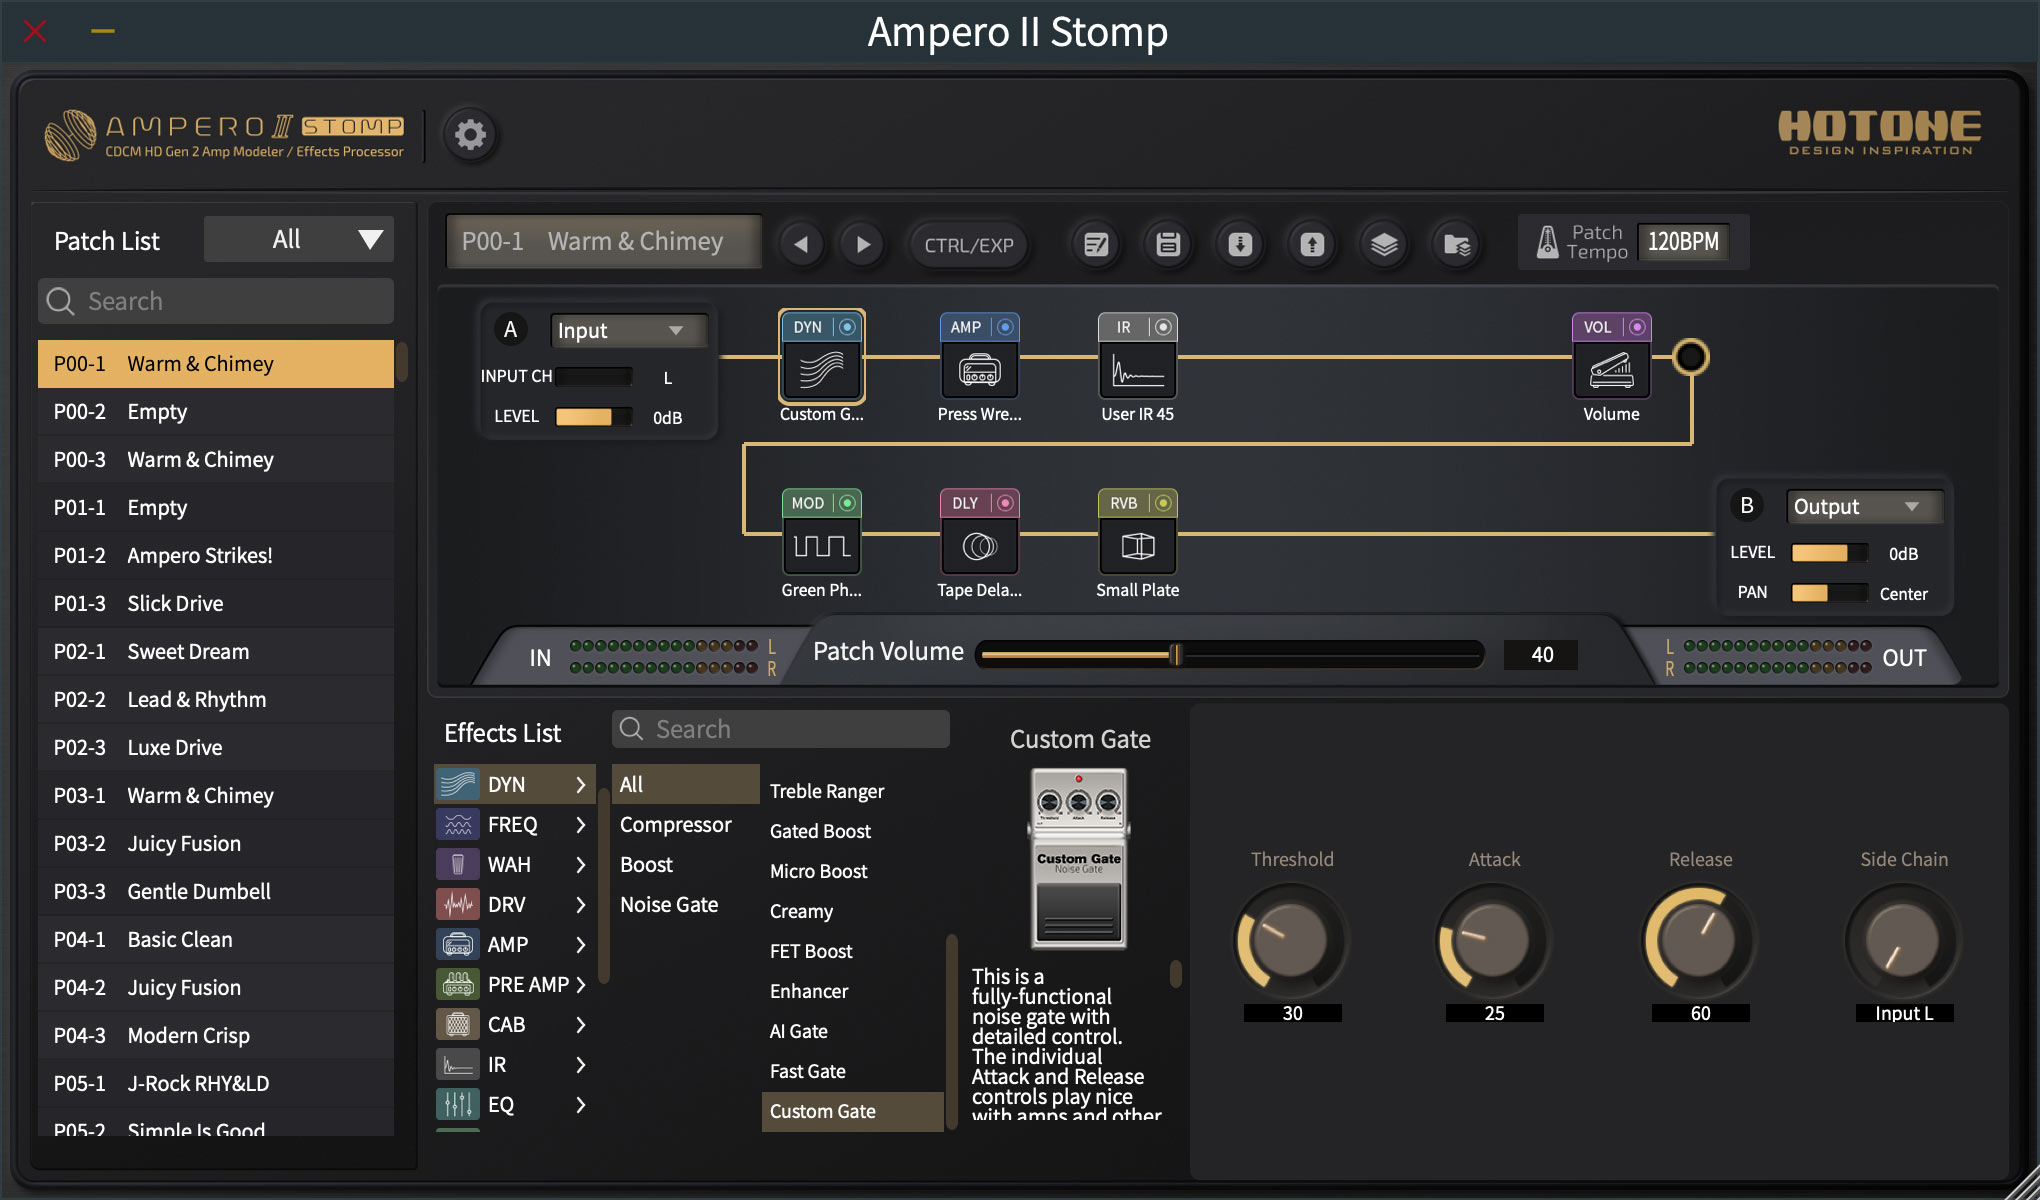
Task: Click the next patch arrow button
Action: (862, 243)
